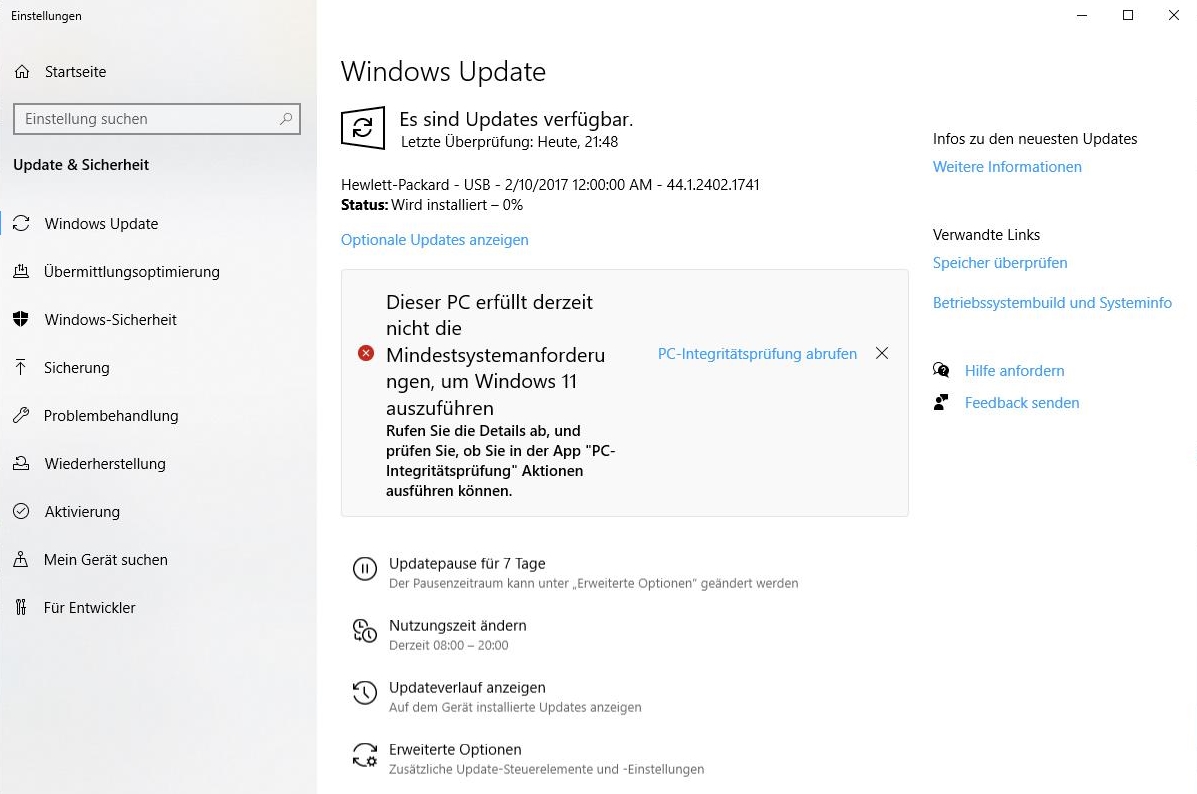Click PC-Integritätsprüfung abrufen link
The height and width of the screenshot is (794, 1197).
(x=757, y=353)
